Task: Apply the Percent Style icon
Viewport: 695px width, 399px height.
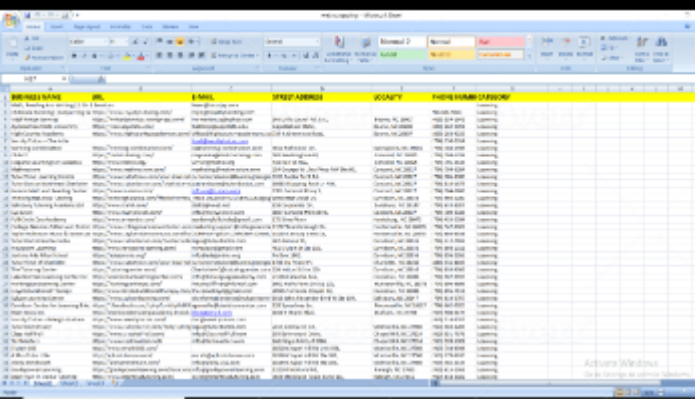Action: point(284,55)
